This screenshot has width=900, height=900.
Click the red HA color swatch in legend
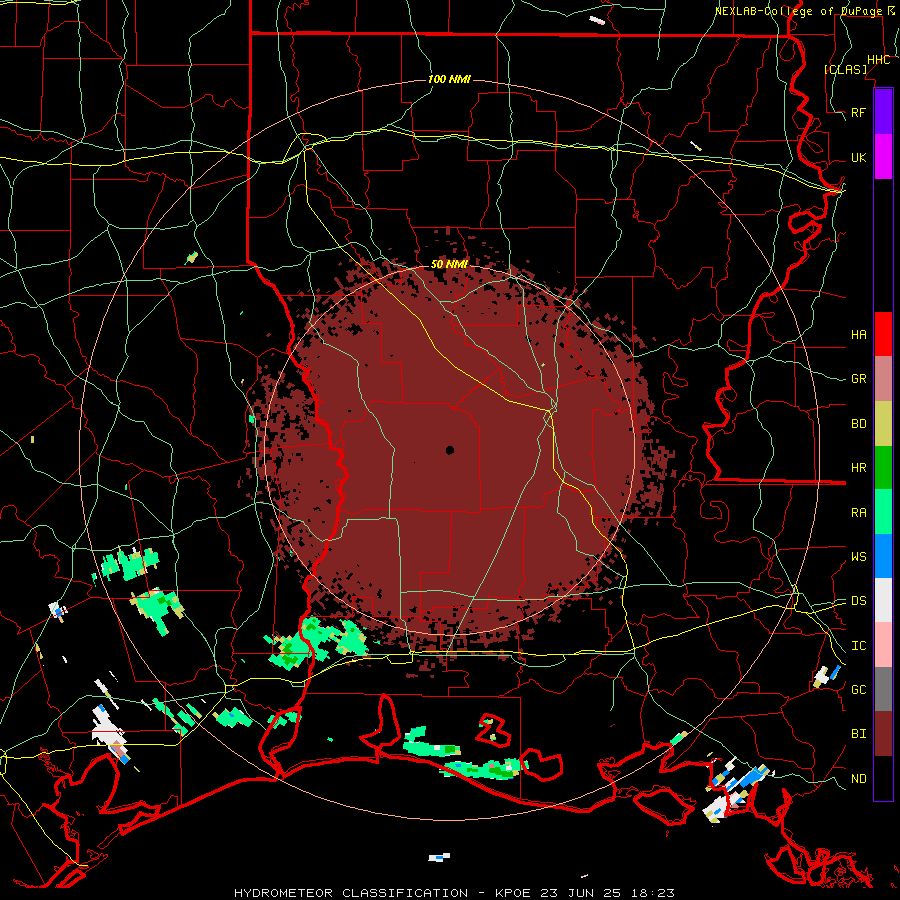point(883,334)
